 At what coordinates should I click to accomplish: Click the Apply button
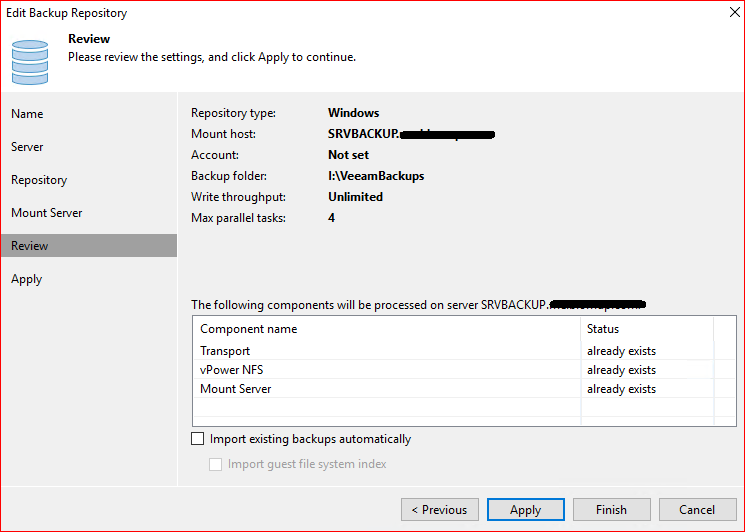[x=525, y=510]
